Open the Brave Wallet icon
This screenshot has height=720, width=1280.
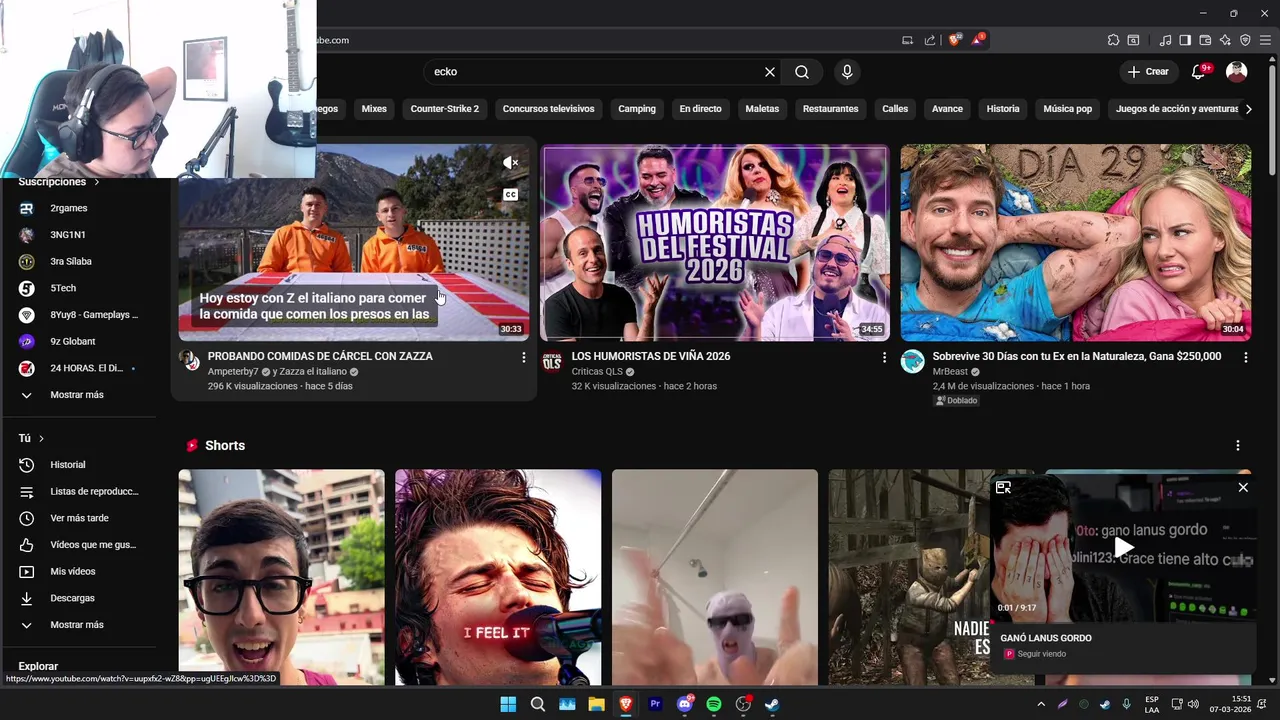pyautogui.click(x=1205, y=40)
